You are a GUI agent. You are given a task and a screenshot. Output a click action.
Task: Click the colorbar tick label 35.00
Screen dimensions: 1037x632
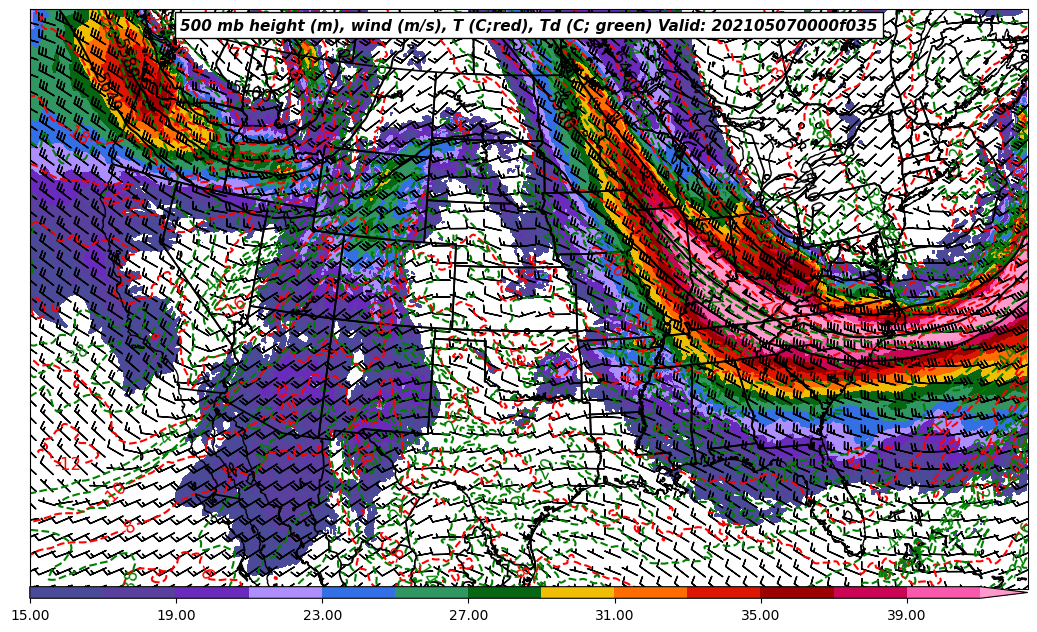coord(761,615)
